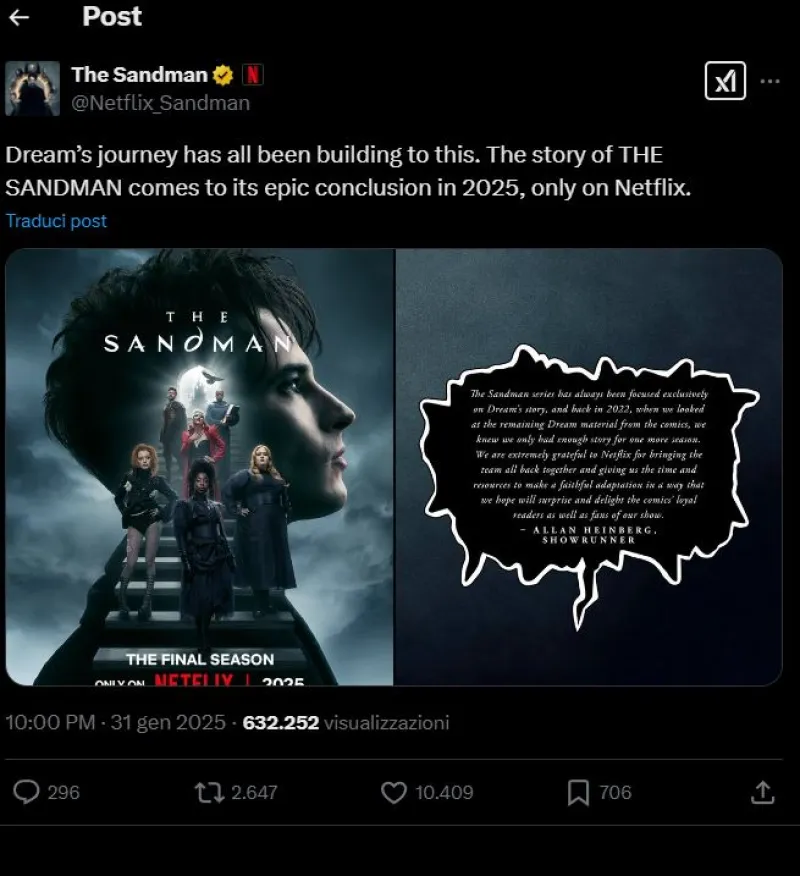Bookmark this post

pos(578,792)
